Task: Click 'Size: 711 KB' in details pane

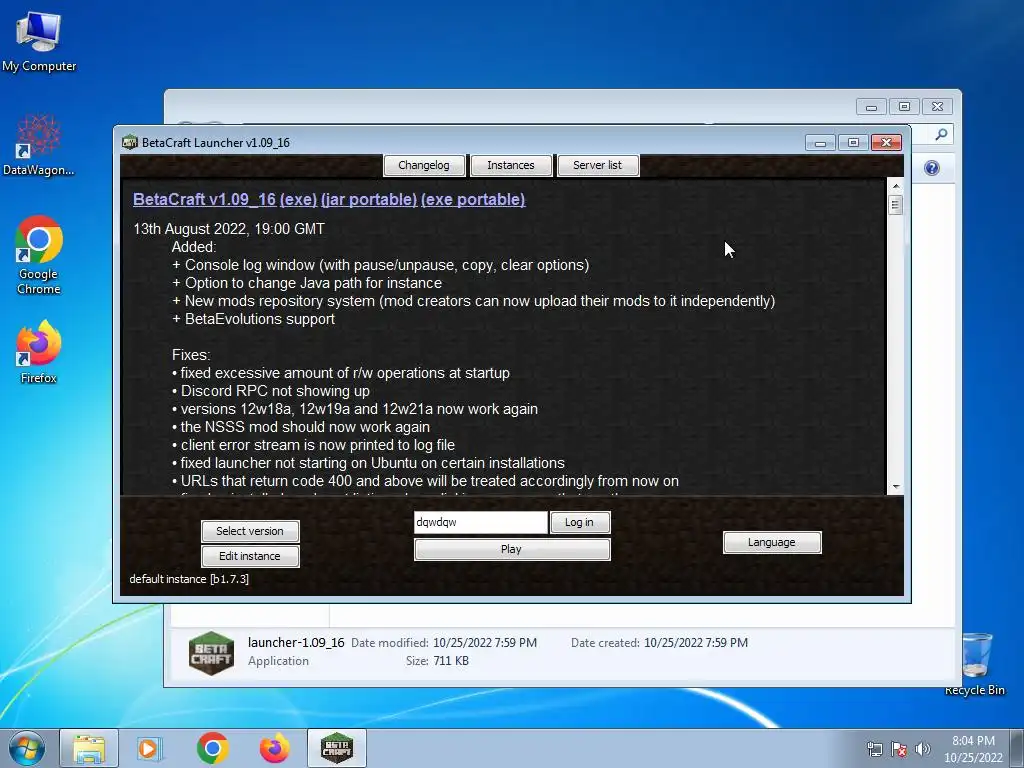Action: coord(437,661)
